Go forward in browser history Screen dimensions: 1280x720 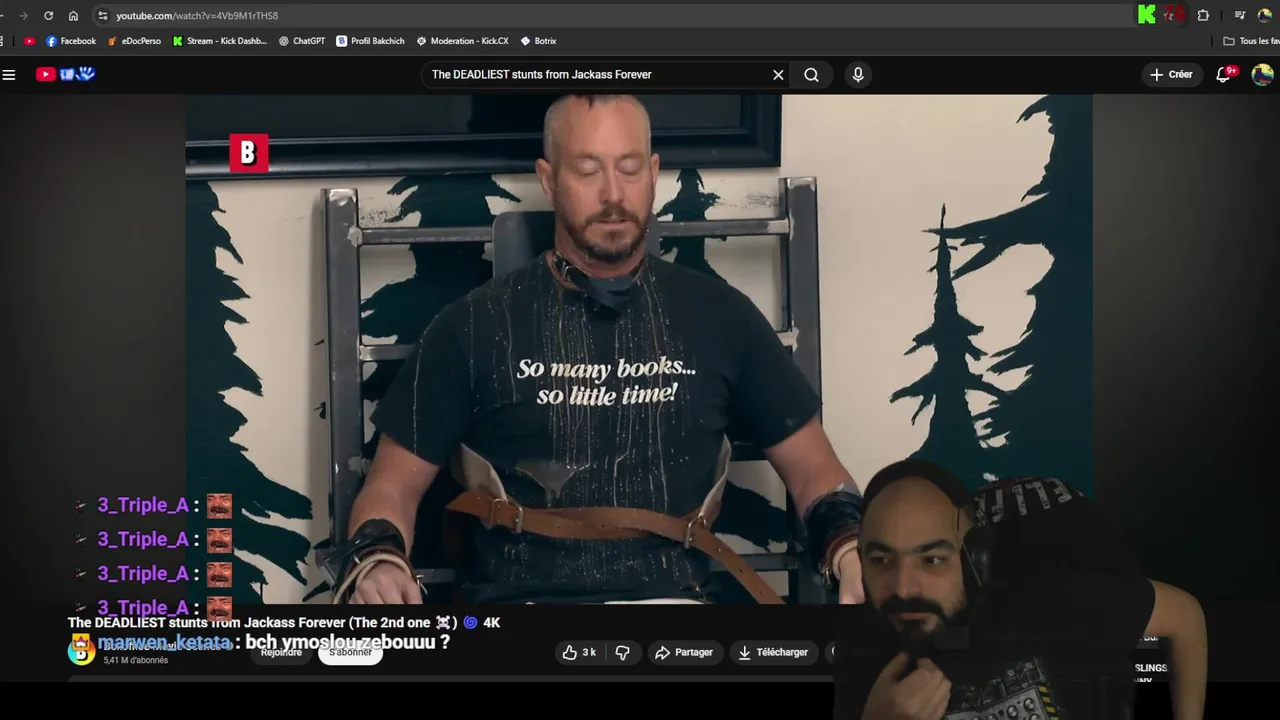pyautogui.click(x=23, y=15)
